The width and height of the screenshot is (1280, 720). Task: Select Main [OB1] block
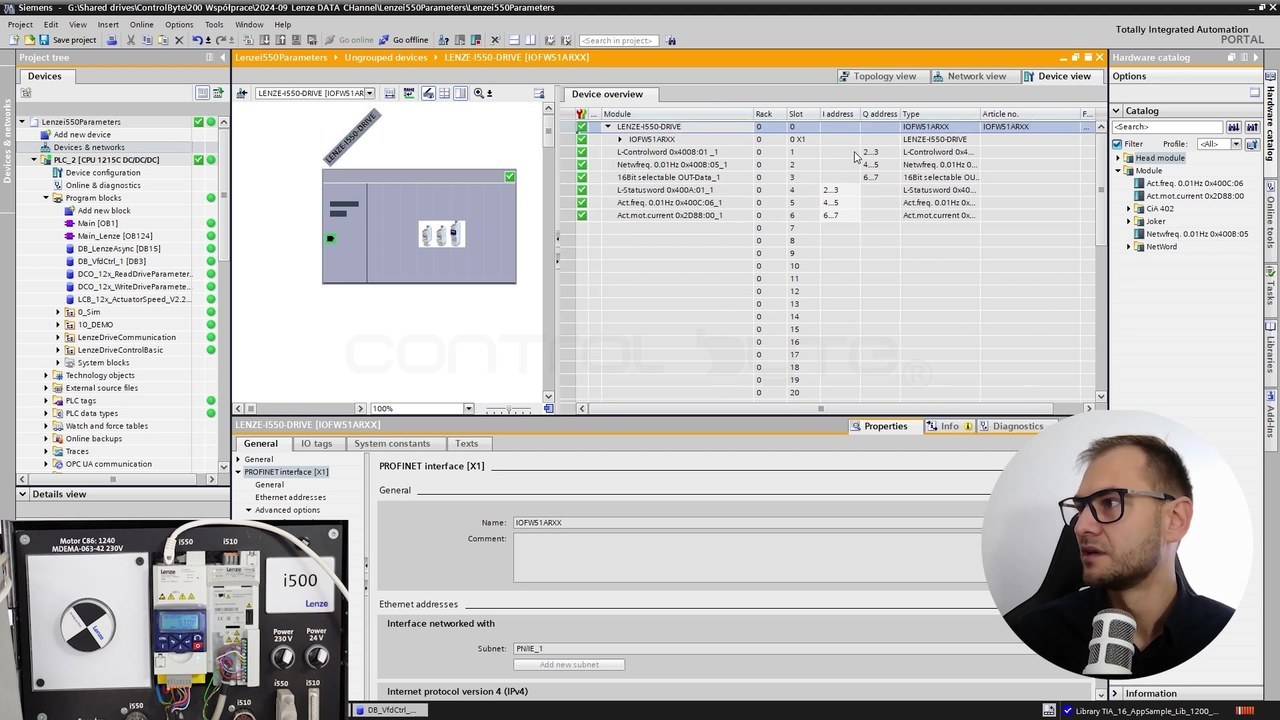coord(97,223)
